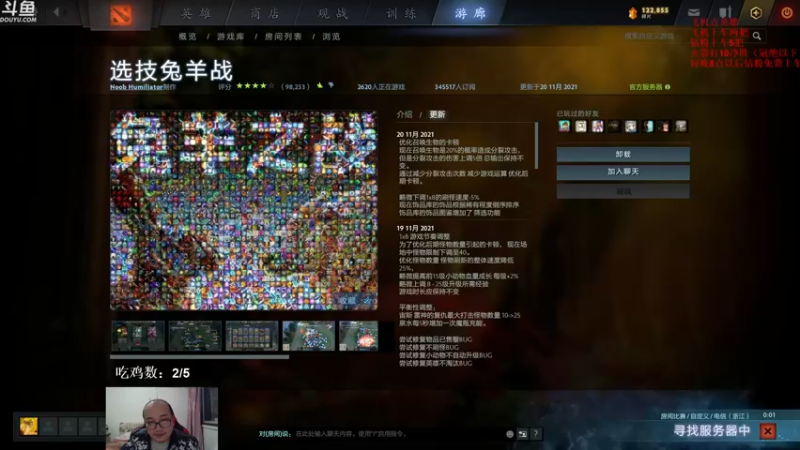Click Noob Humiliator author link

click(x=136, y=87)
